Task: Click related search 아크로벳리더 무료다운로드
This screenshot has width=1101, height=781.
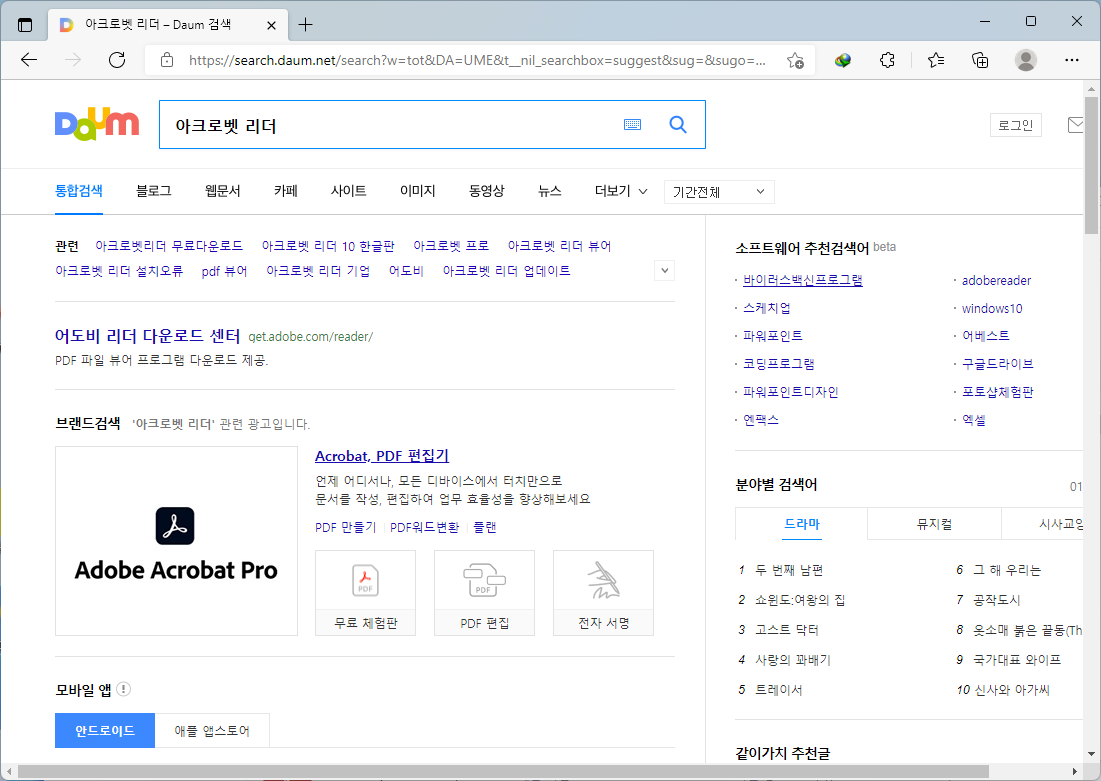Action: pyautogui.click(x=169, y=246)
